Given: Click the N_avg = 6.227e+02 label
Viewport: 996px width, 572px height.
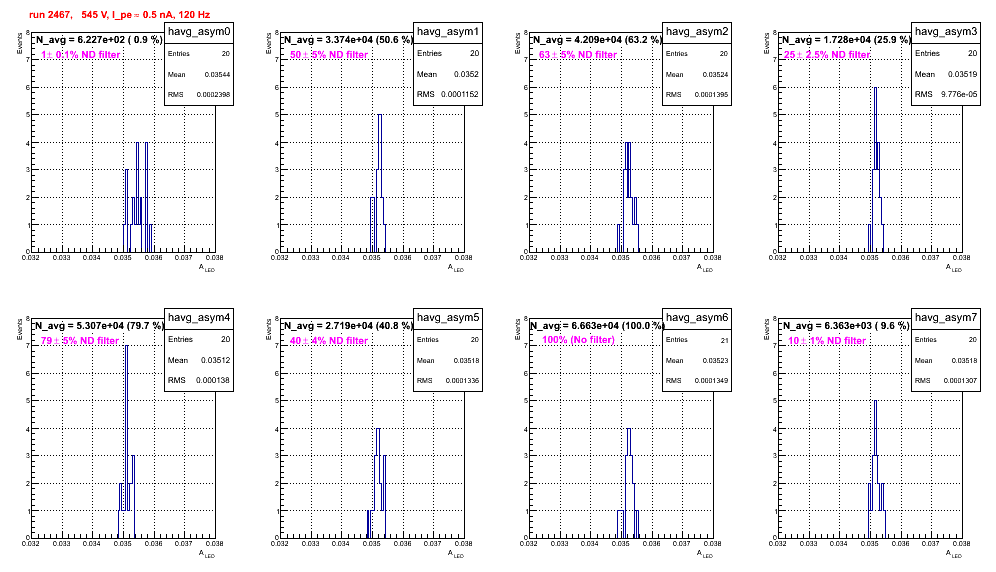Looking at the screenshot, I should pos(98,40).
